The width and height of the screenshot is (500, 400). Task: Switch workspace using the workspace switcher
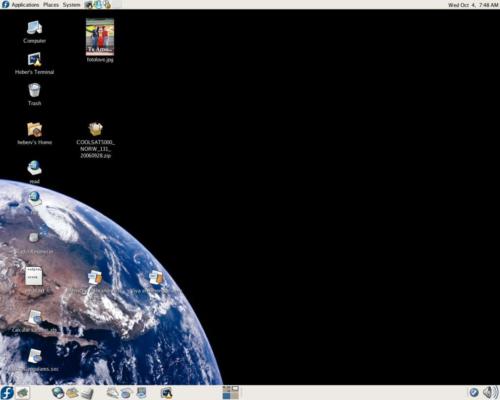231,393
